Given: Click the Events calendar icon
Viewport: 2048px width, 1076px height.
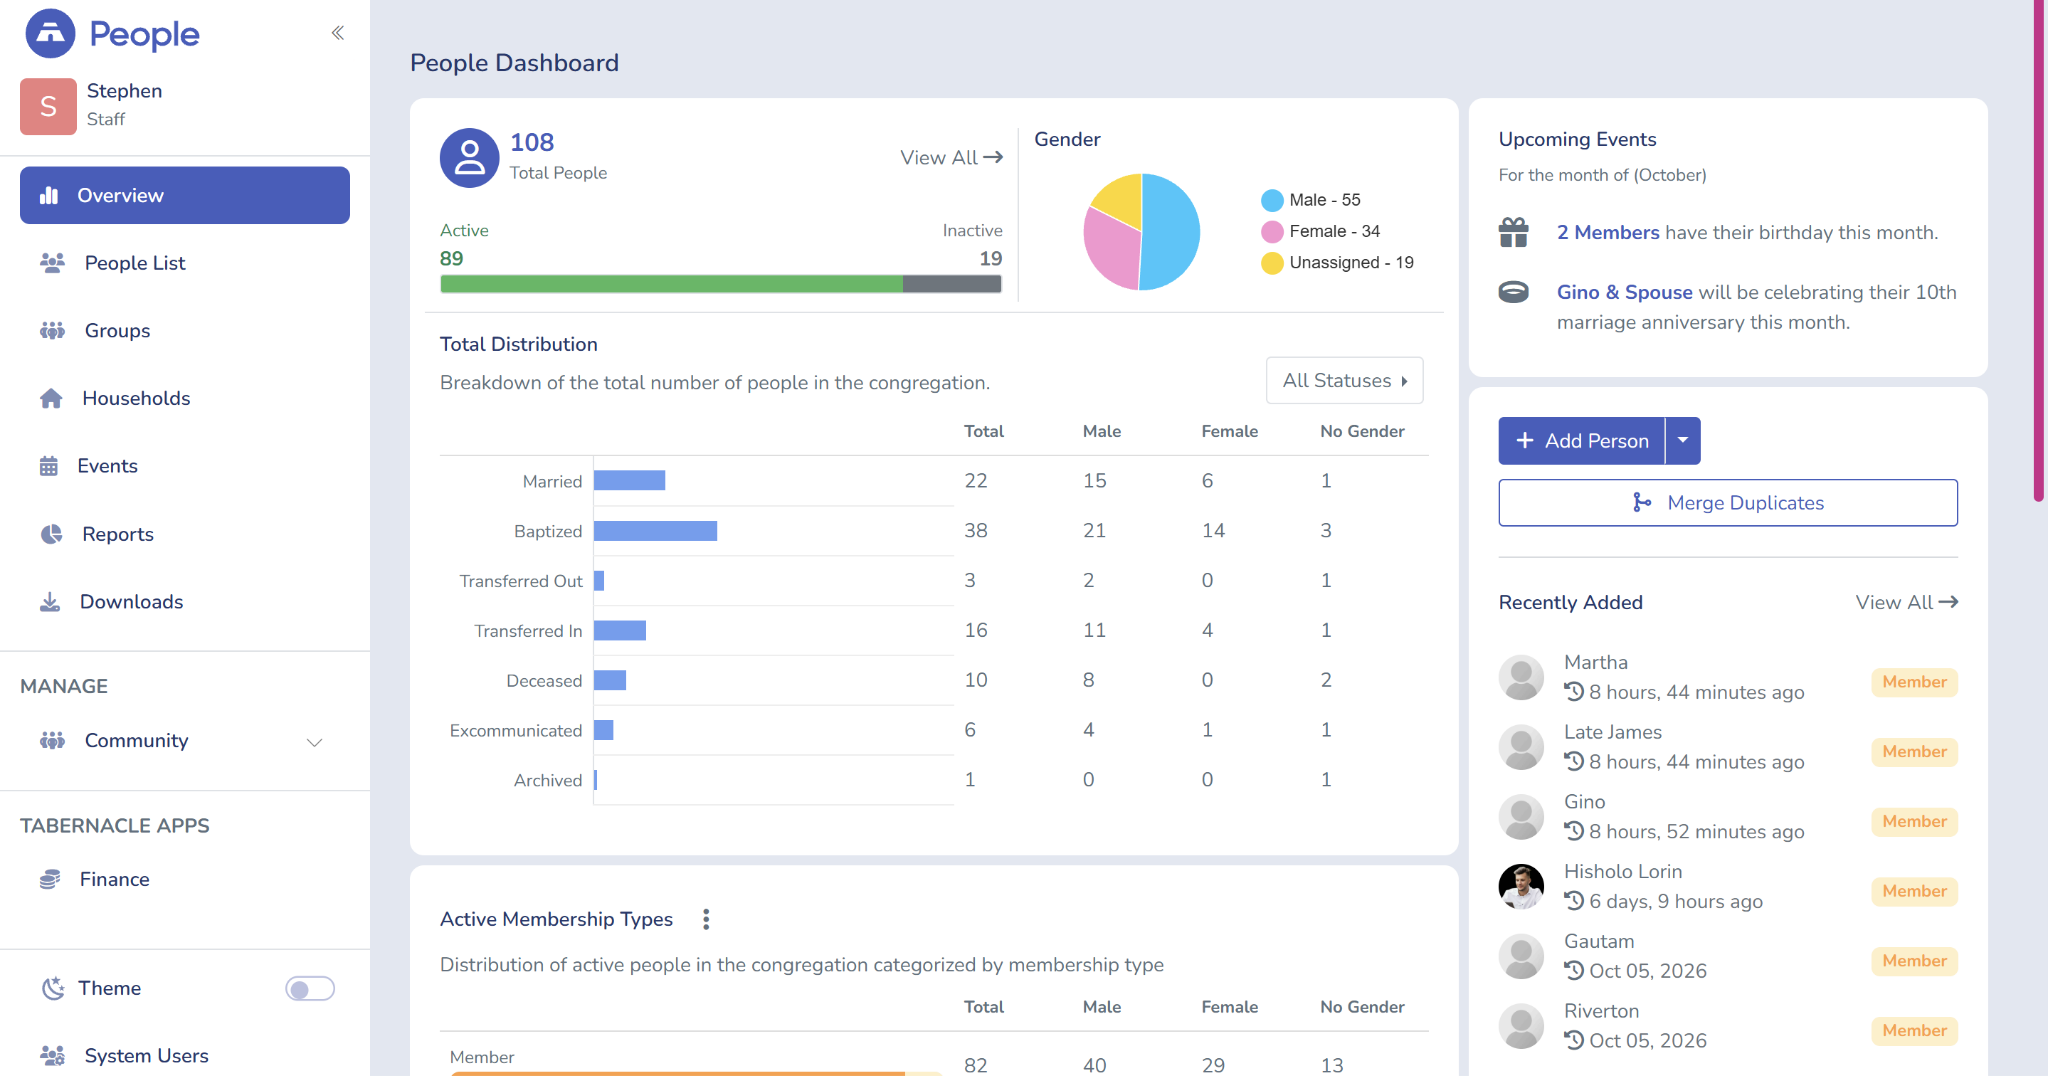Looking at the screenshot, I should coord(49,466).
